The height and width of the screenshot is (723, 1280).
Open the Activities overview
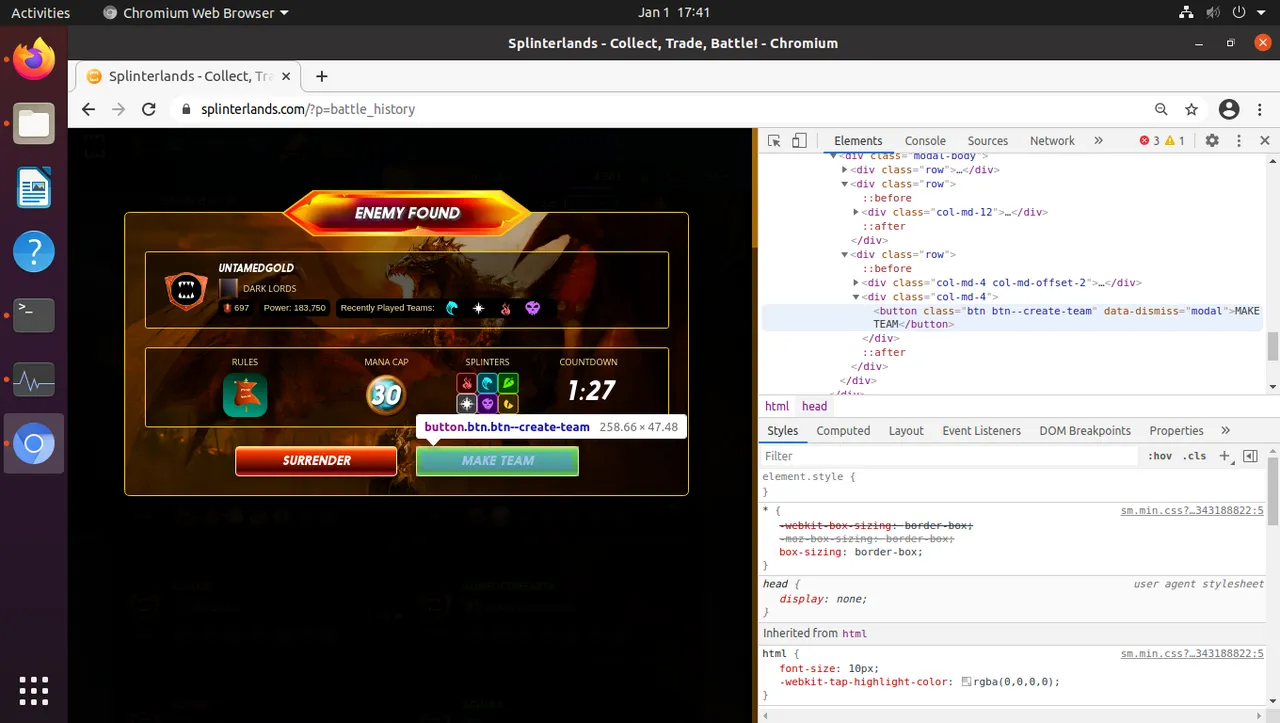coord(40,13)
